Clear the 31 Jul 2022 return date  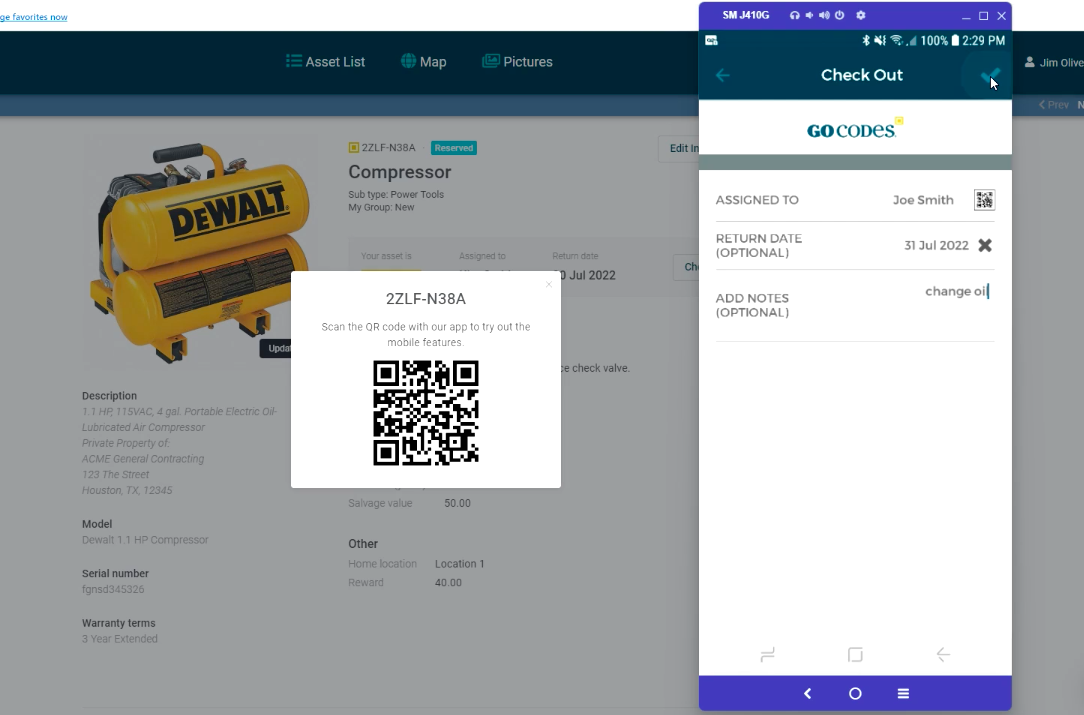(985, 245)
